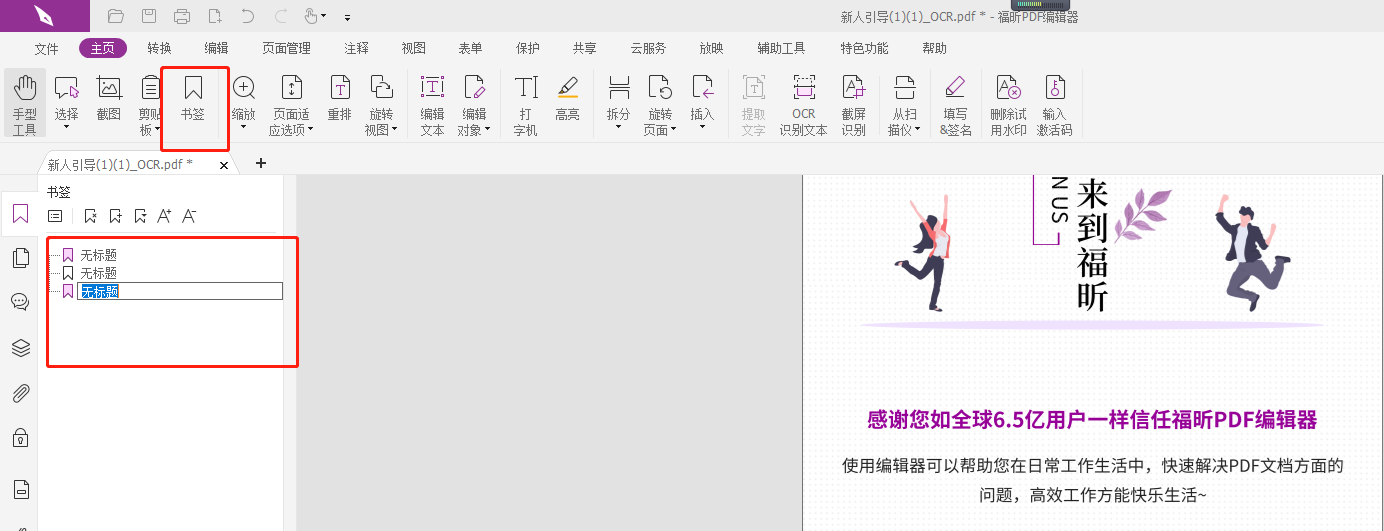This screenshot has height=531, width=1384.
Task: Open the 文件 menu
Action: 47,48
